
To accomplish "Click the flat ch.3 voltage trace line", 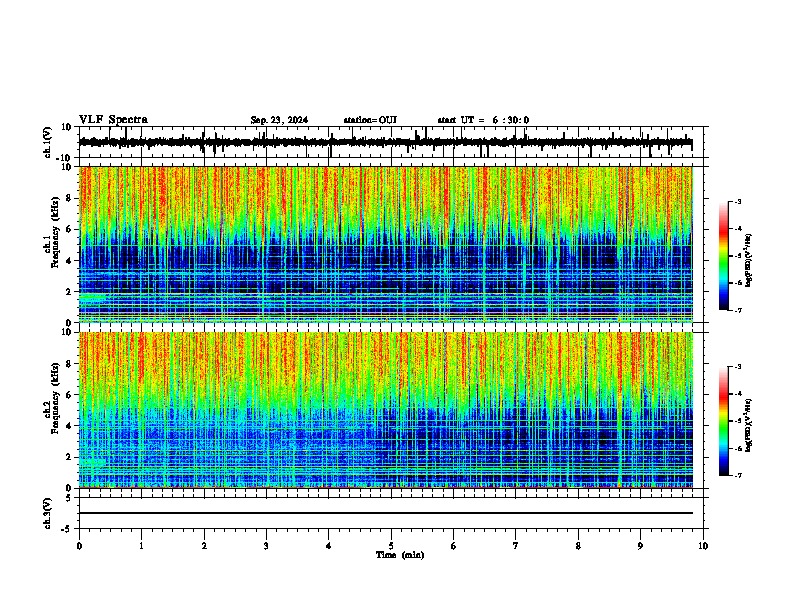I will (386, 513).
